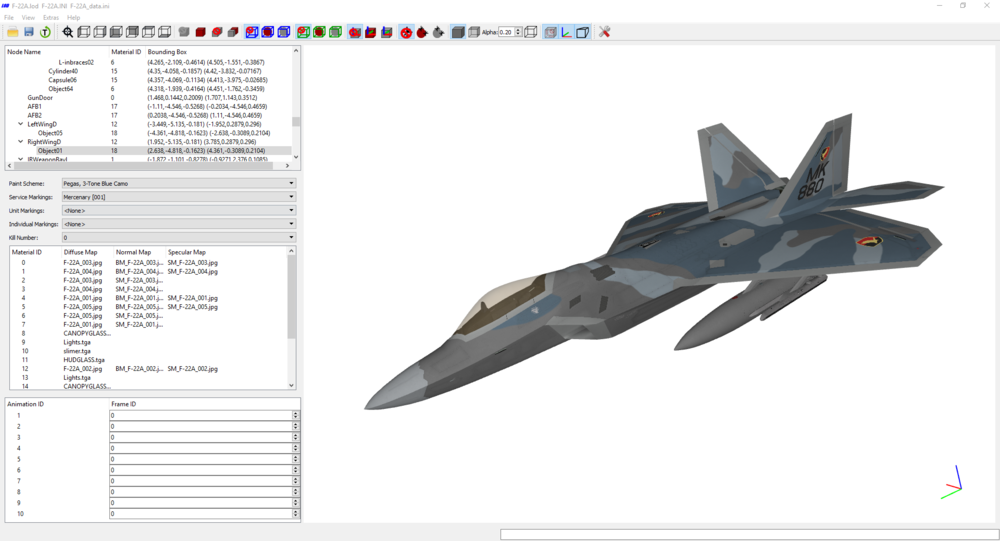Open the View menu
1000x541 pixels.
point(28,18)
